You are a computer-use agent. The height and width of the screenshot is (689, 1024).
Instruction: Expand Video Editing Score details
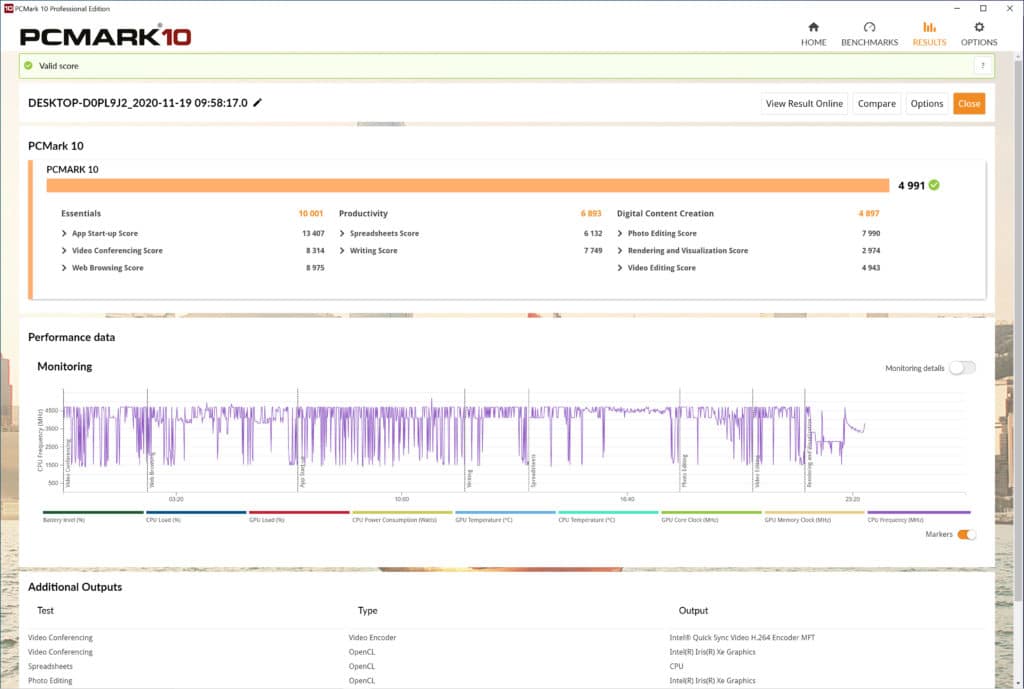tap(620, 268)
